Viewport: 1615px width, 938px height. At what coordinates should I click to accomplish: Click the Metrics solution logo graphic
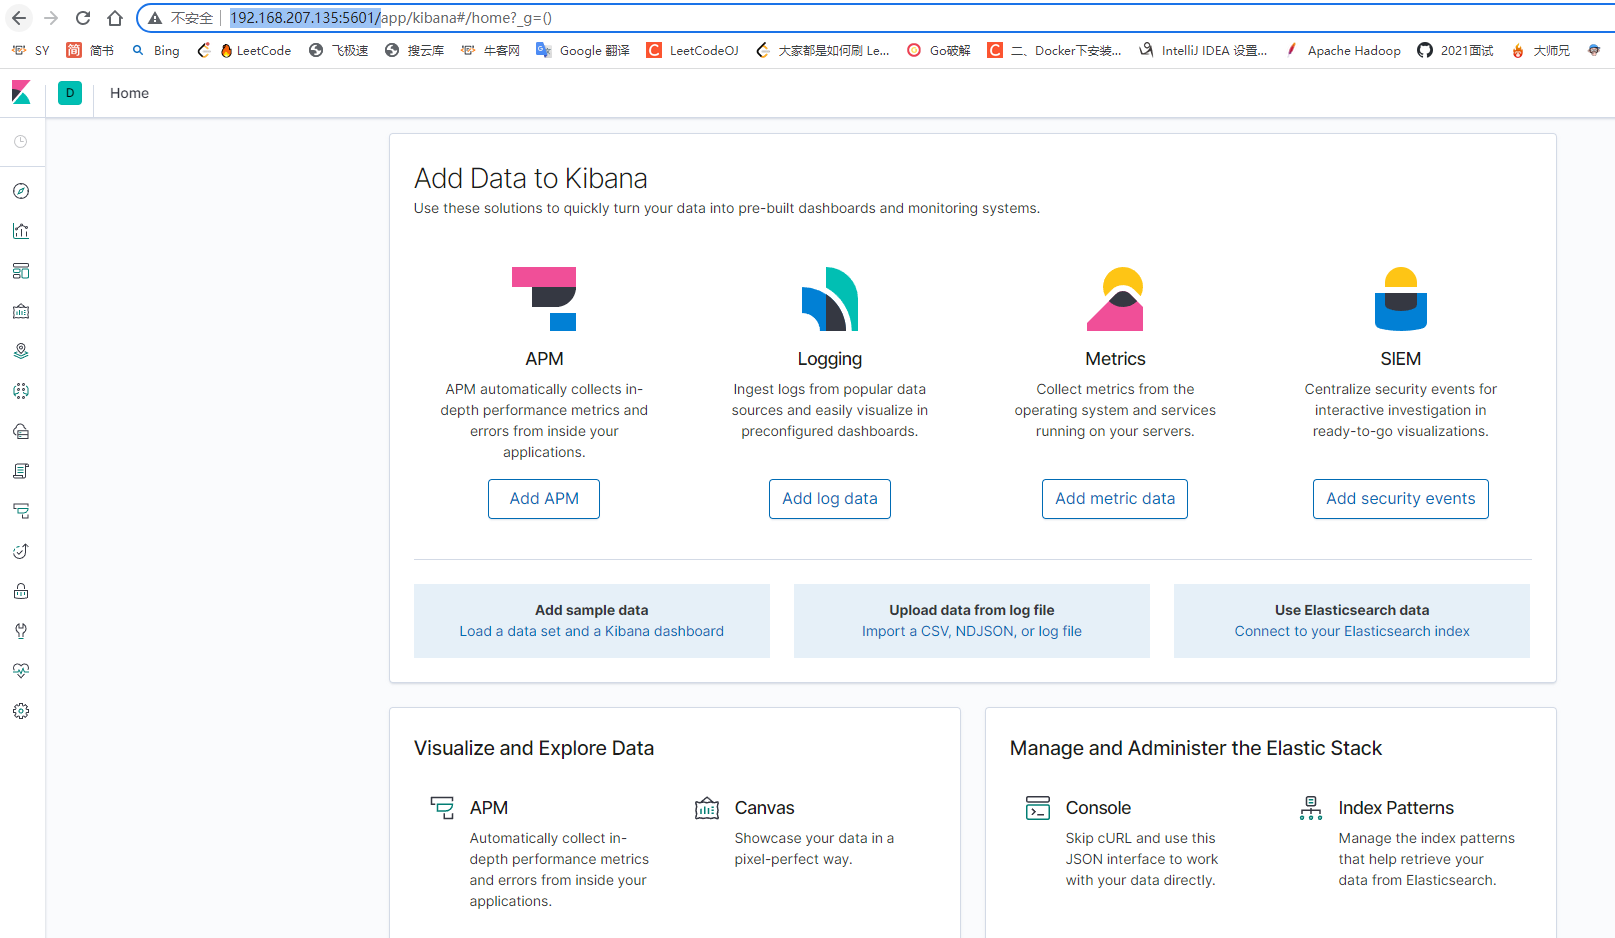tap(1115, 299)
